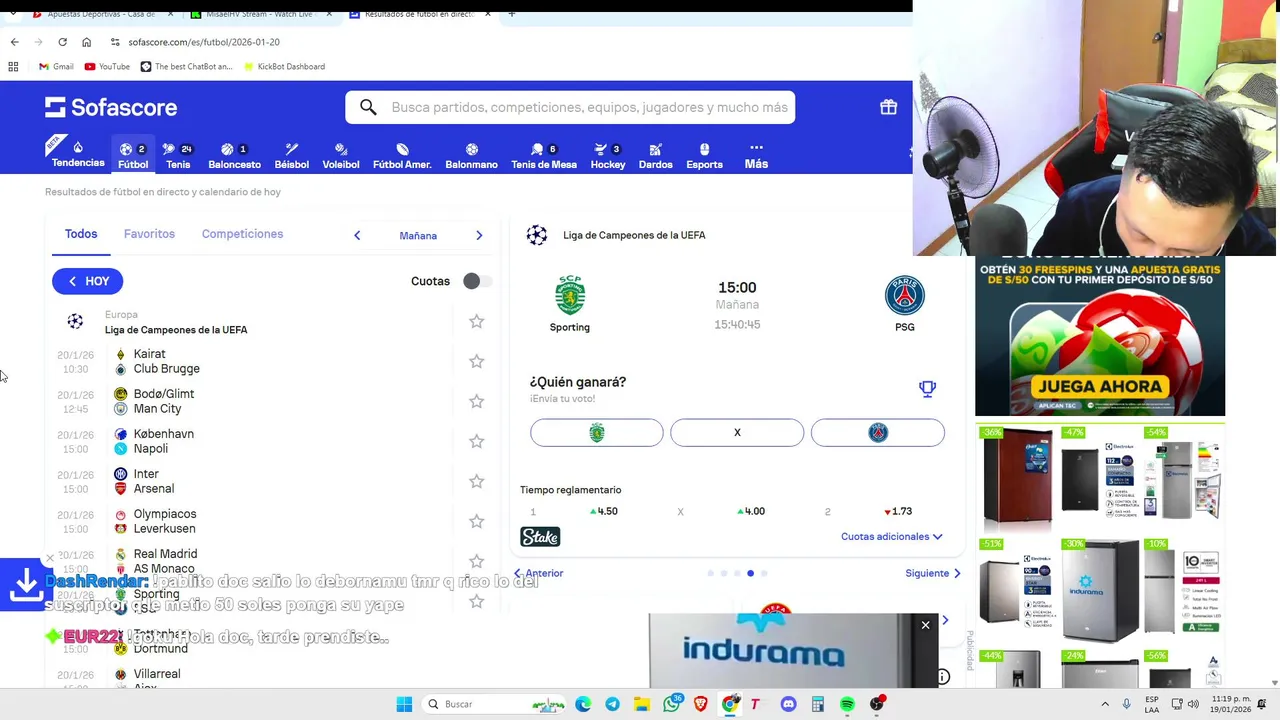Open Liga de Campeones de la UEFA header link
The height and width of the screenshot is (720, 1280).
click(634, 235)
